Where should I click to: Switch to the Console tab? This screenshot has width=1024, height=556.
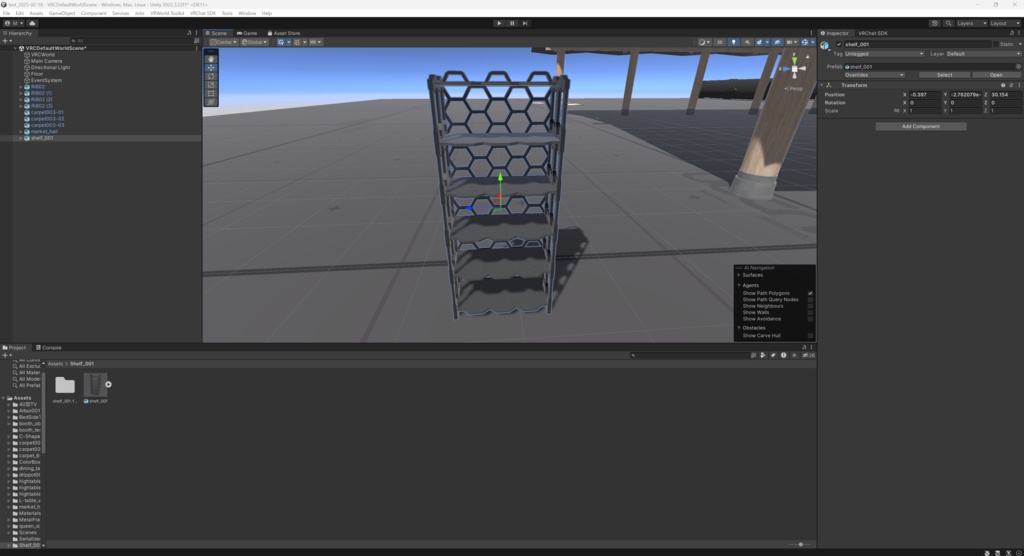coord(49,348)
